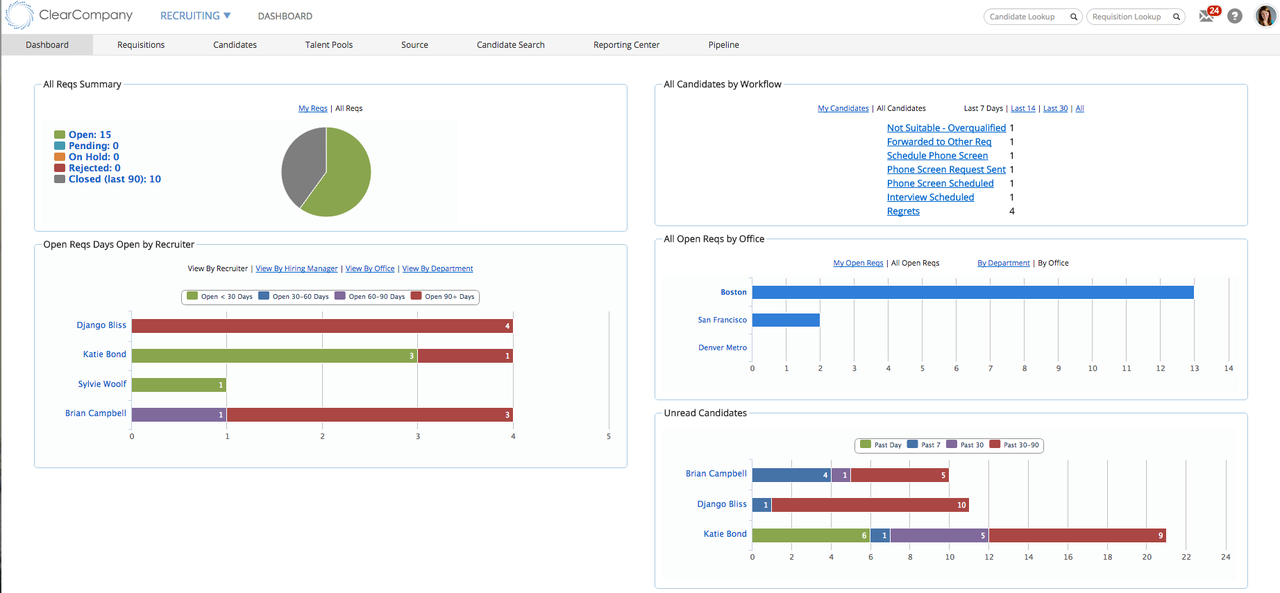Select DASHBOARD in the top navigation
This screenshot has height=593, width=1280.
point(284,16)
